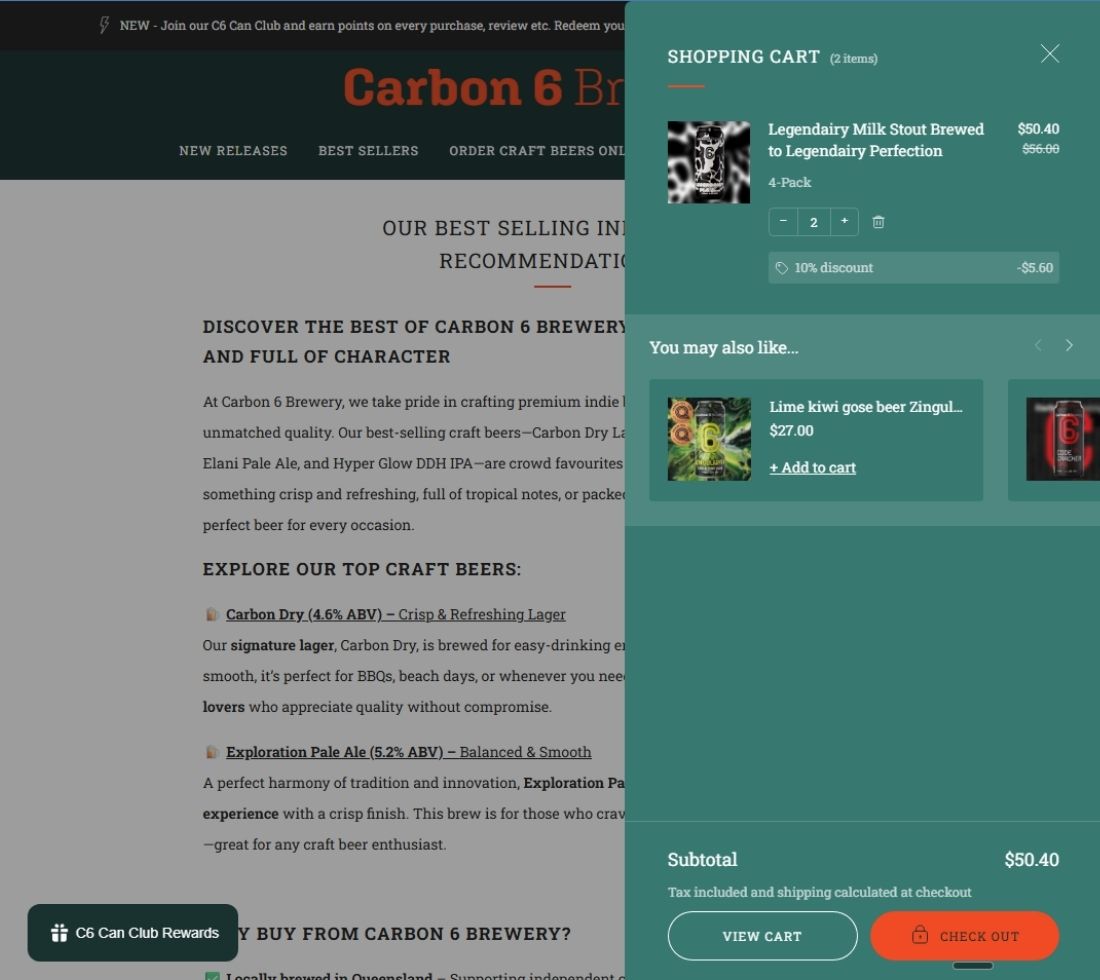Click Tax included and shipping note
Screen dimensions: 1100x980
pos(819,892)
